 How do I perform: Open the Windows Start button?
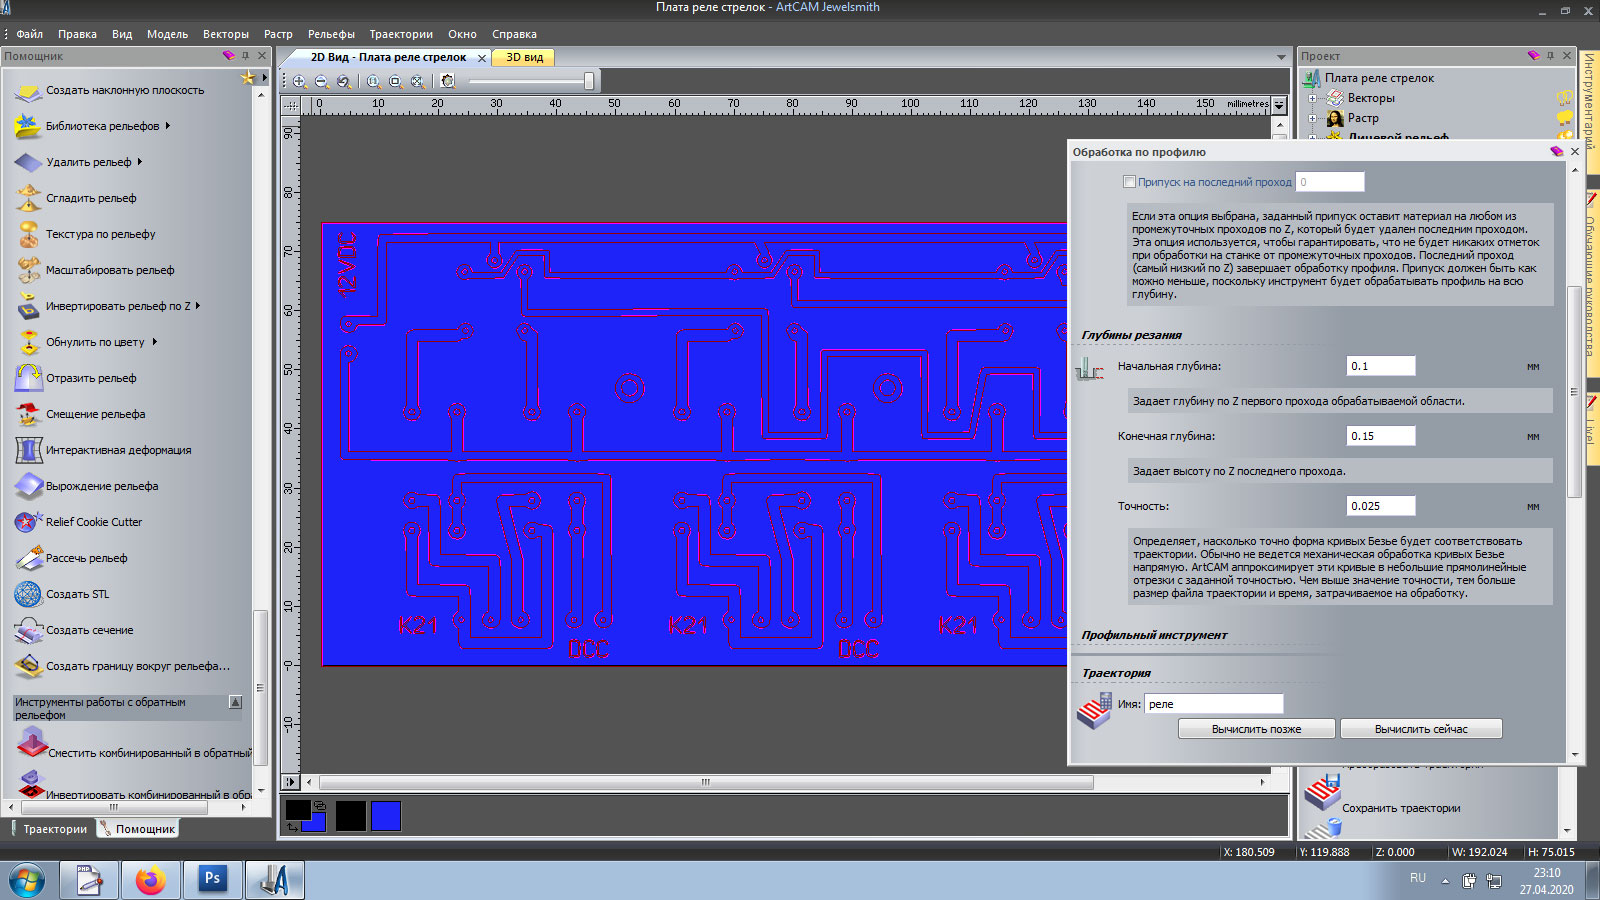pyautogui.click(x=27, y=881)
